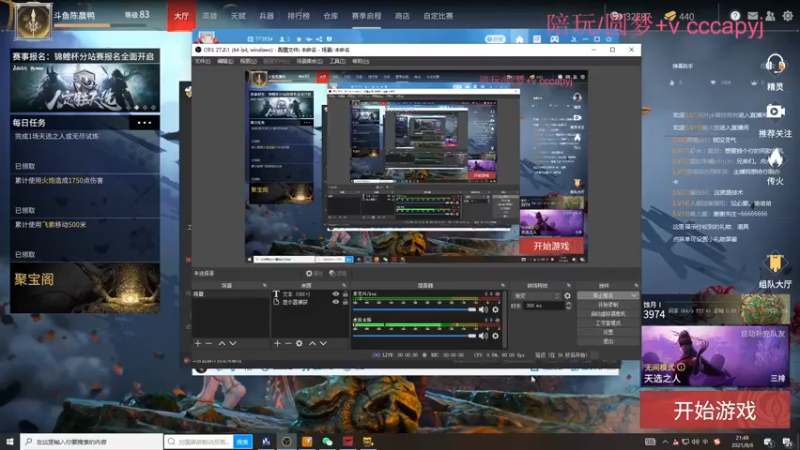Move source up arrow in OBS sources panel
Image resolution: width=800 pixels, height=450 pixels.
312,343
